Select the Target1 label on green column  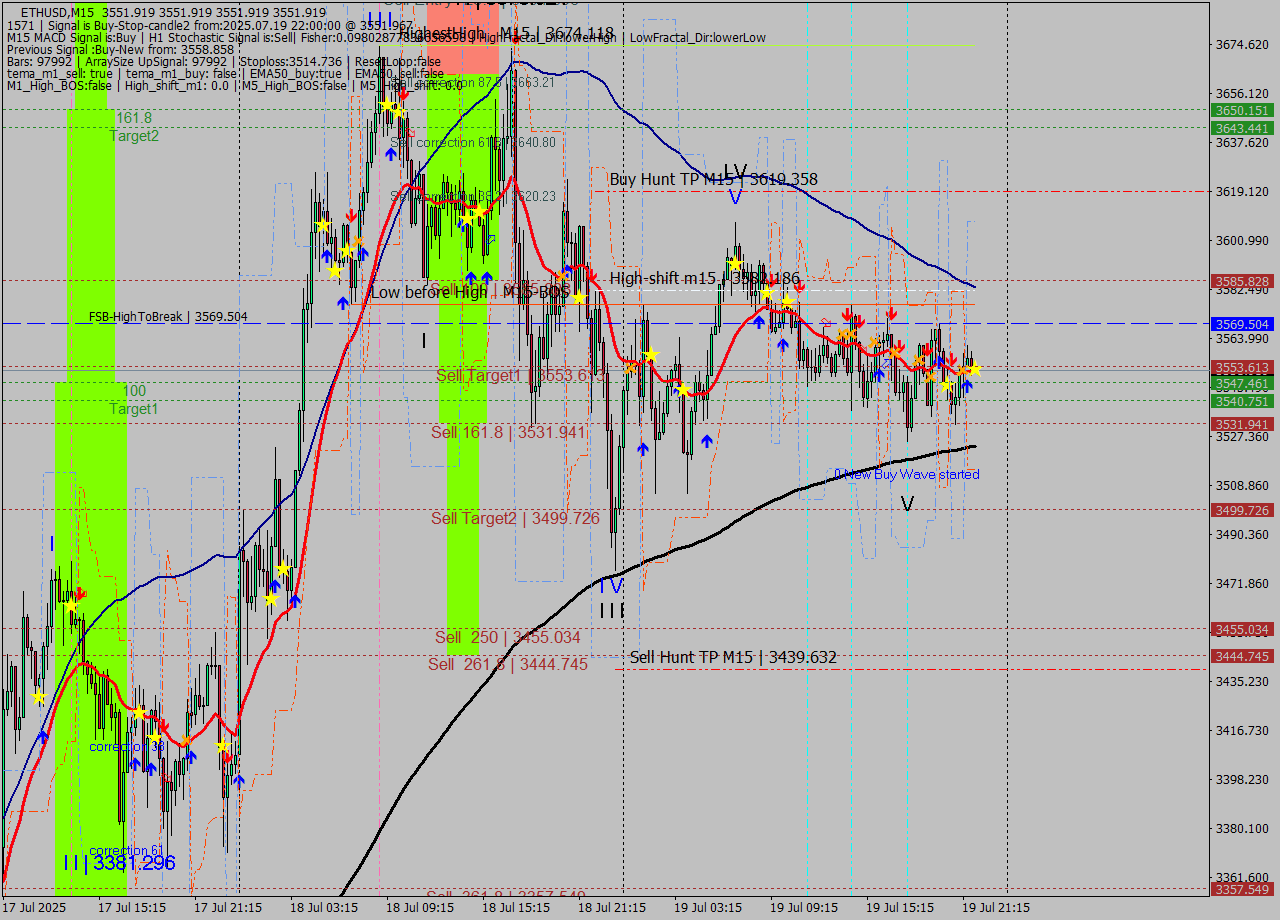[134, 409]
